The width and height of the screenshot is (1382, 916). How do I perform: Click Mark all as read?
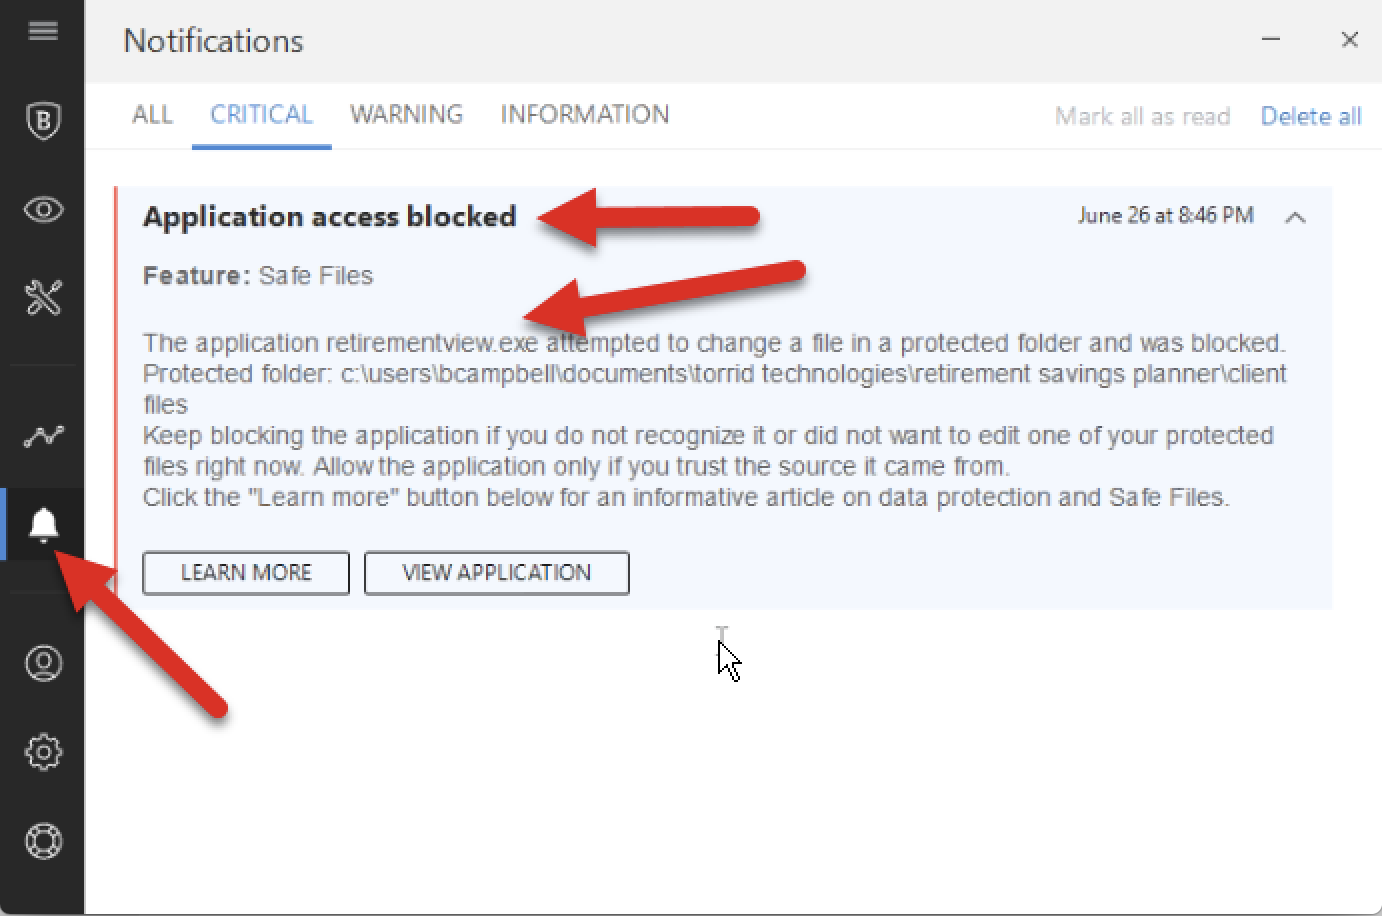point(1142,116)
